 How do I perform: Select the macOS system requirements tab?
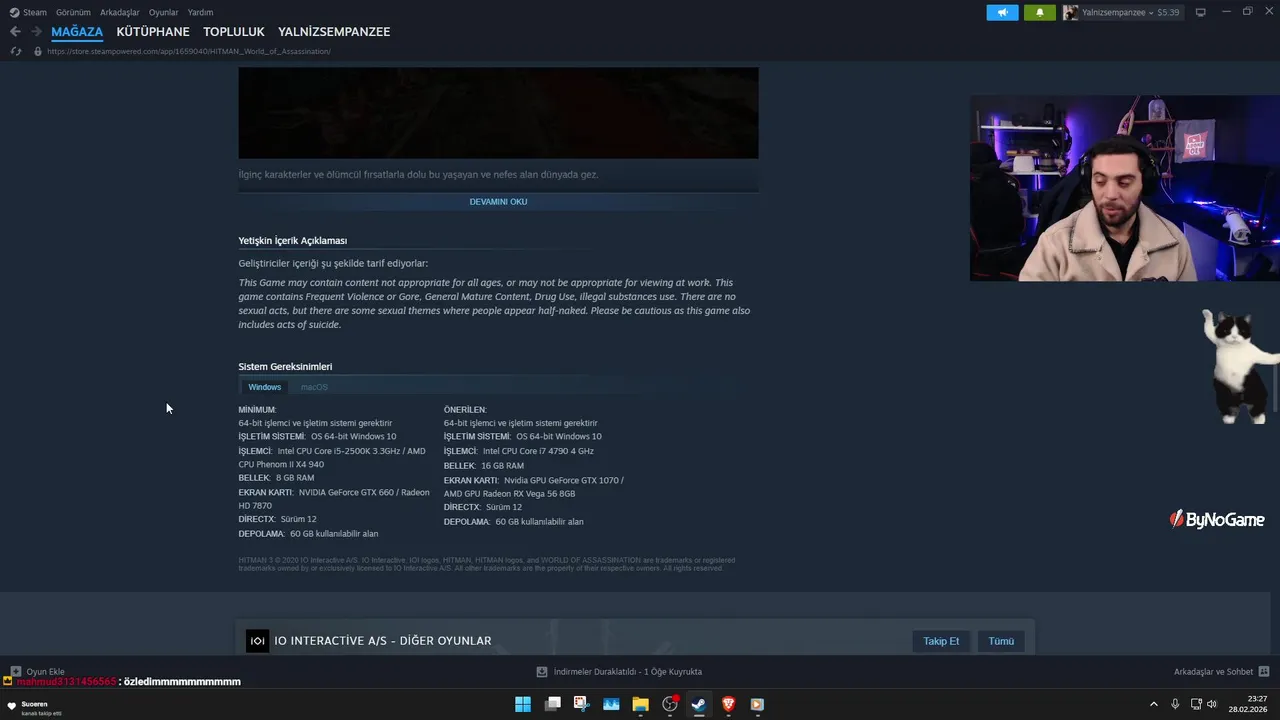coord(314,387)
